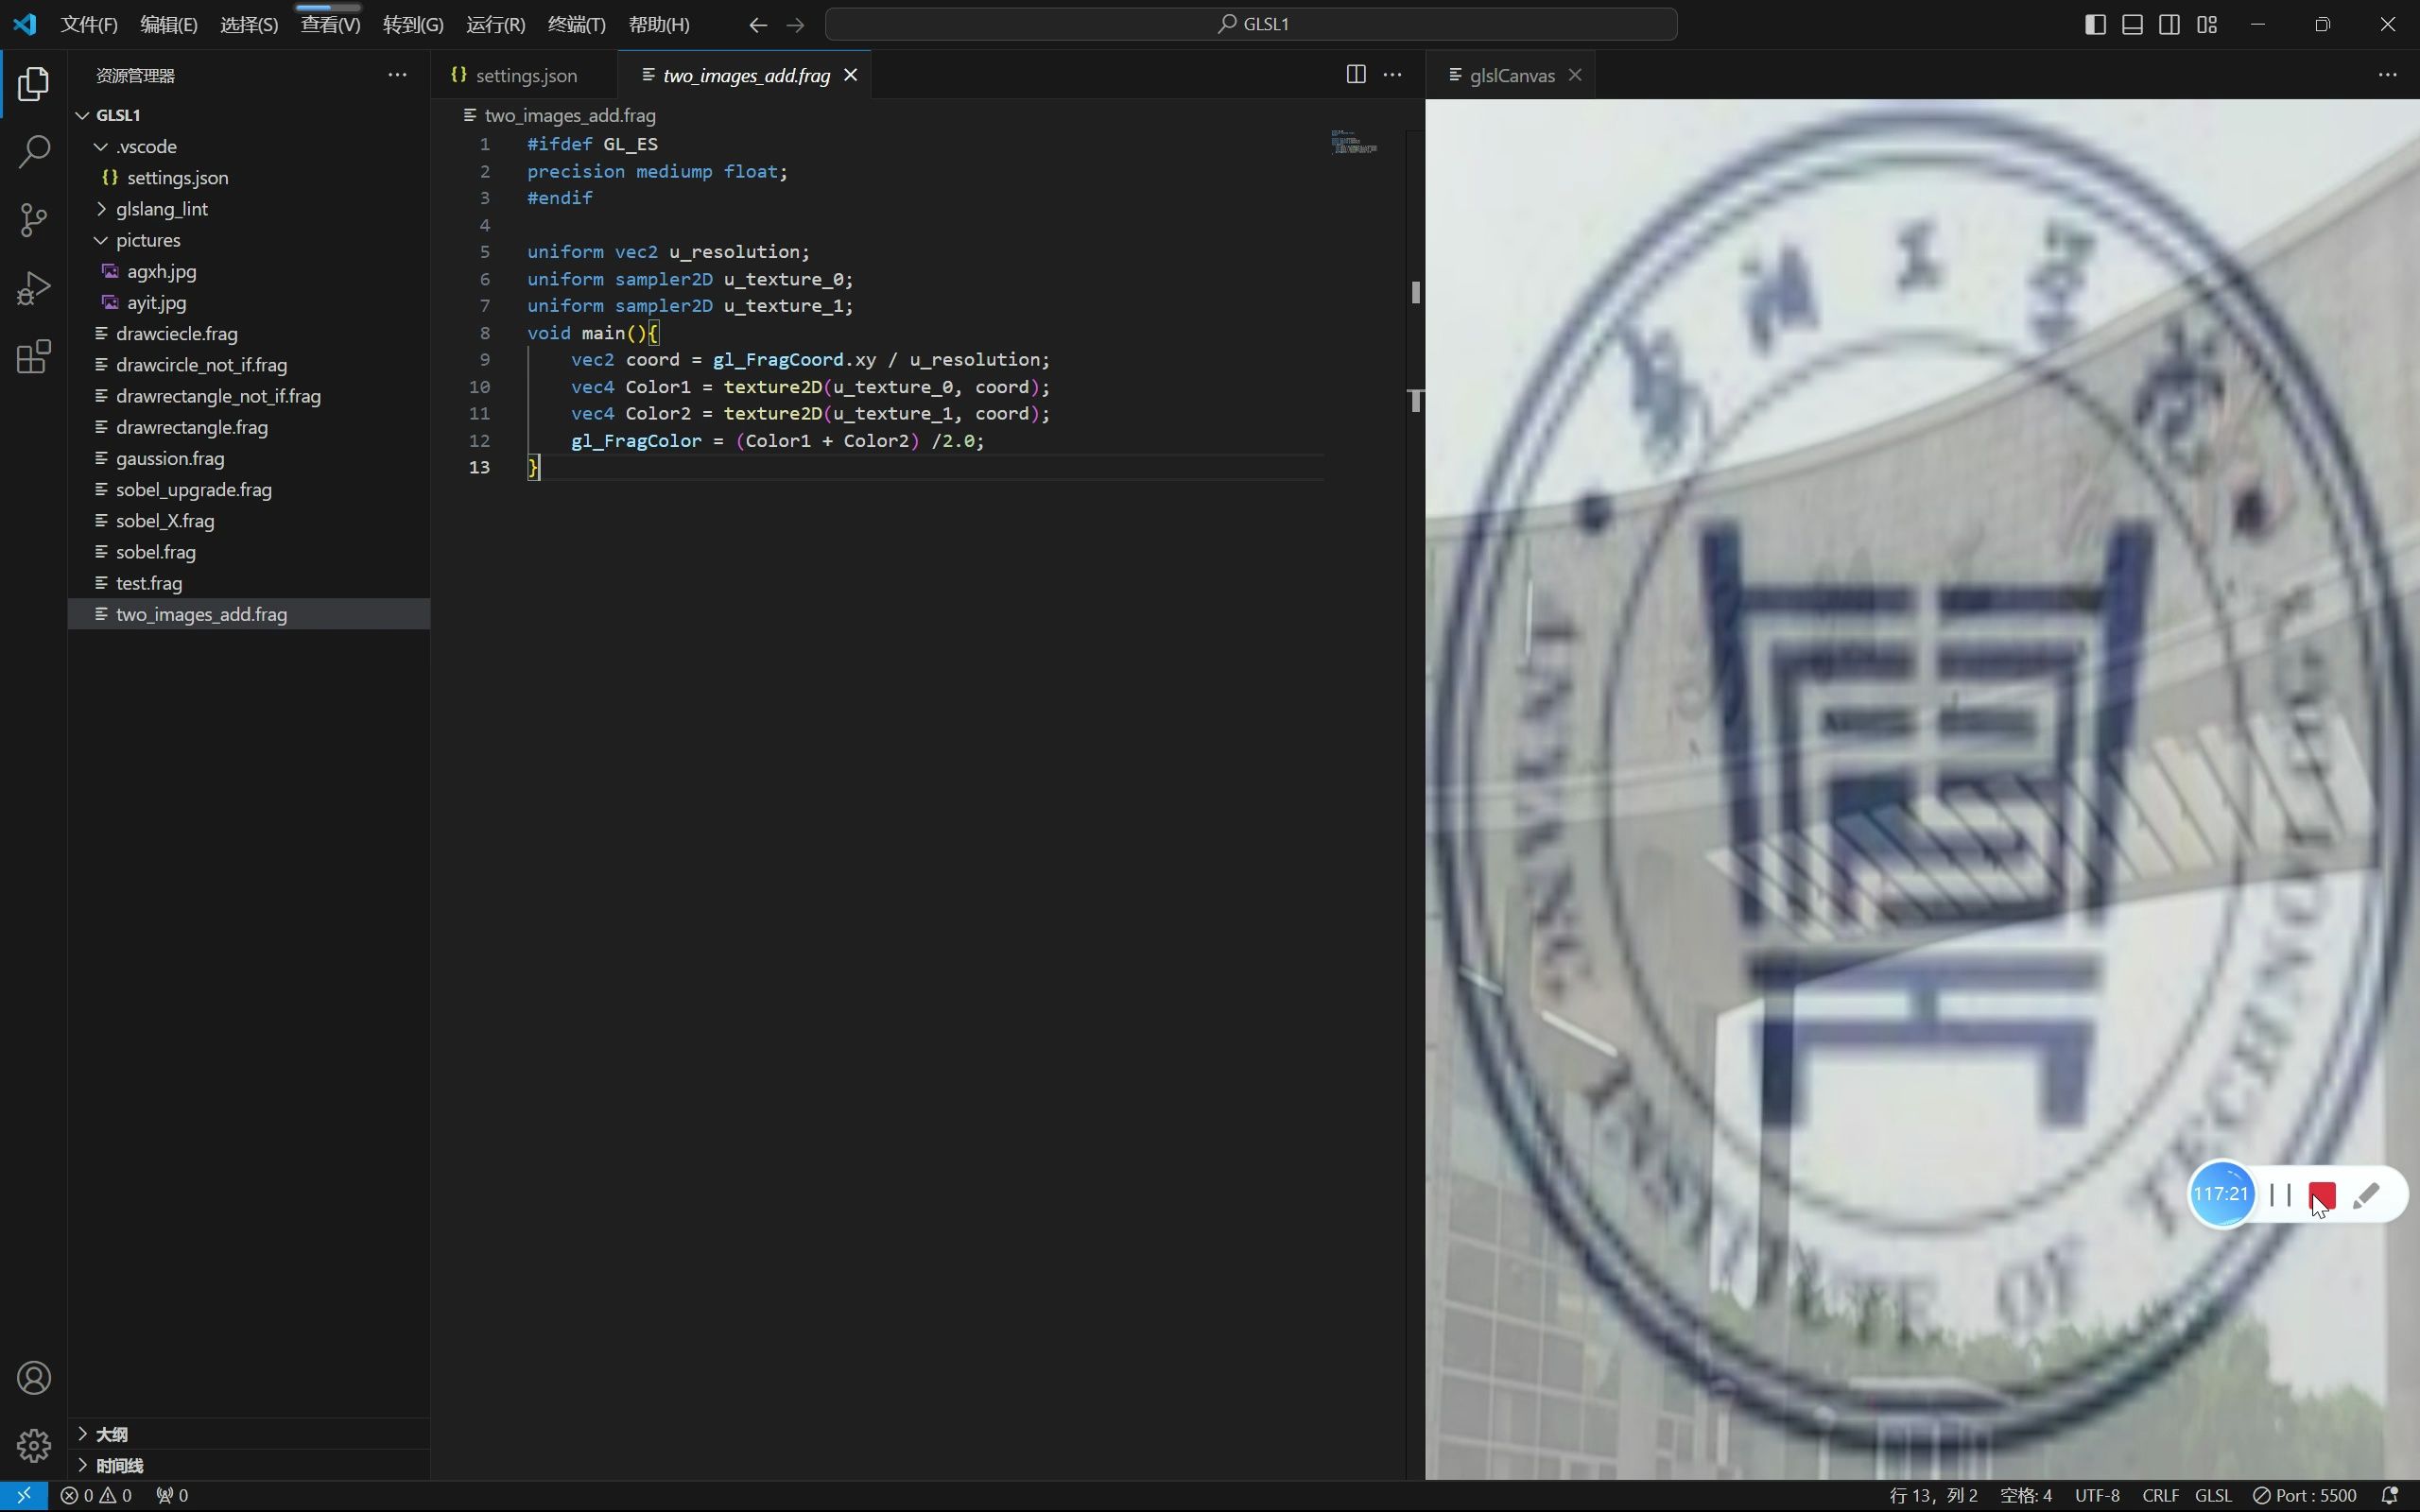This screenshot has height=1512, width=2420.
Task: Open the 选择(S) menu
Action: click(249, 25)
